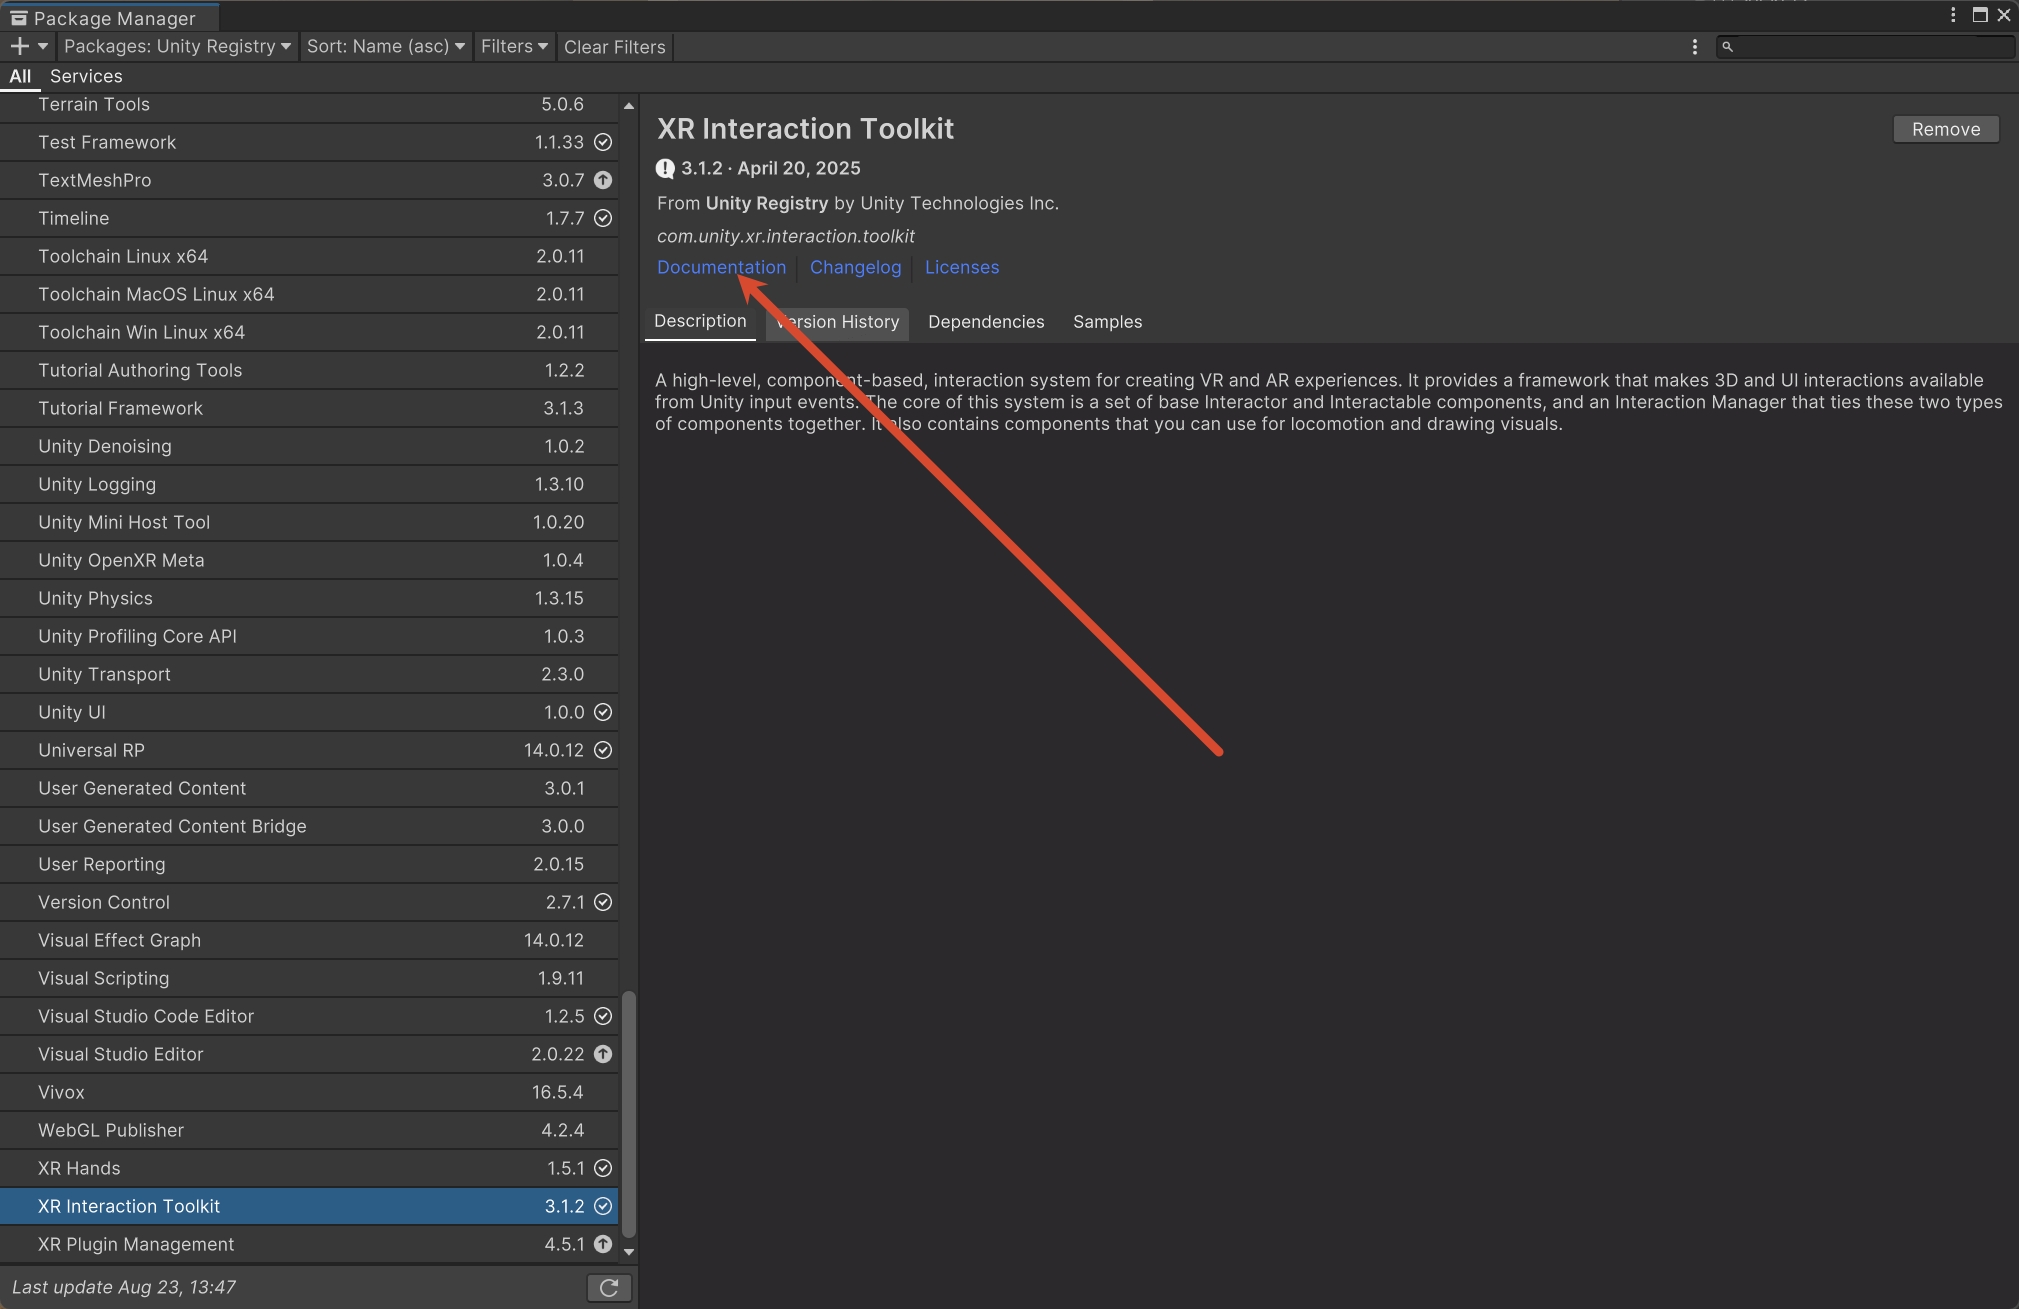Viewport: 2019px width, 1309px height.
Task: Open the Changelog link
Action: click(x=855, y=267)
